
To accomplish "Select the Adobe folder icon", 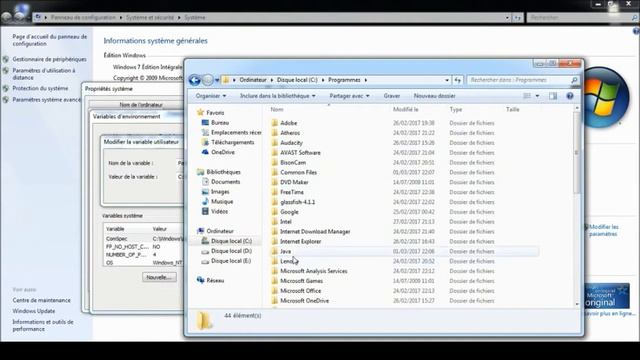I will 275,122.
